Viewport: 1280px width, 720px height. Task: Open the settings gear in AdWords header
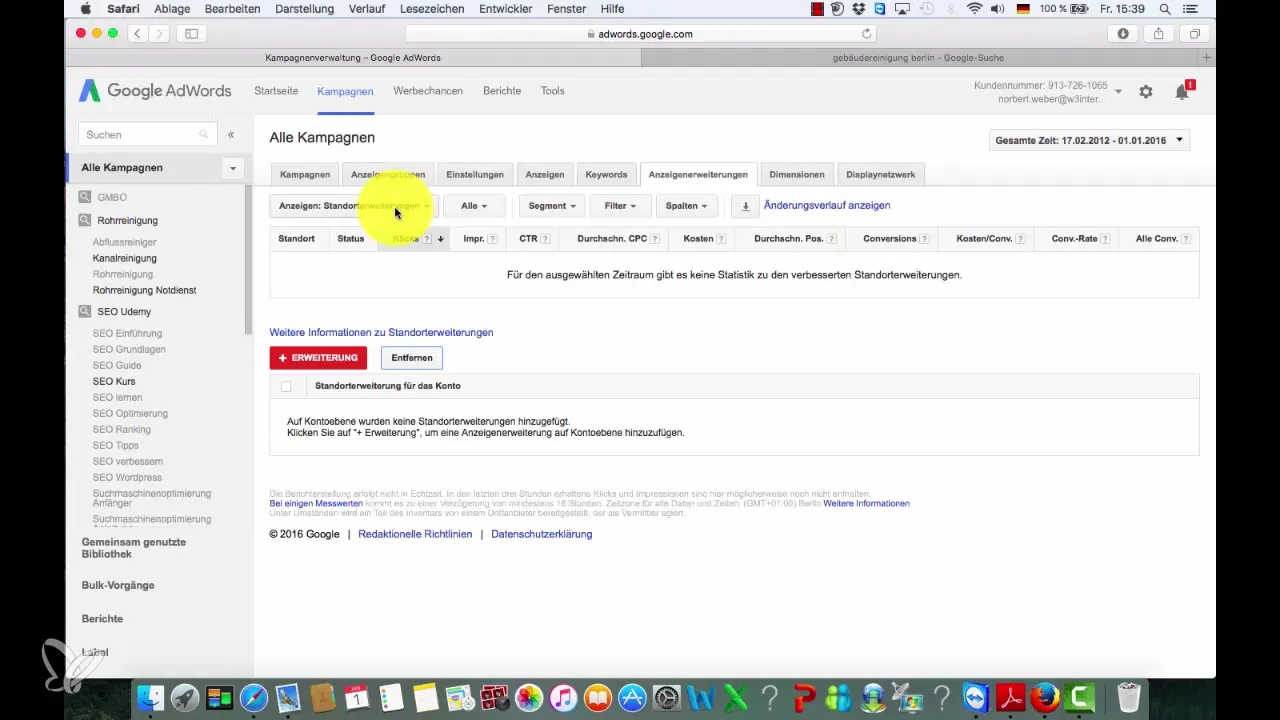1146,91
